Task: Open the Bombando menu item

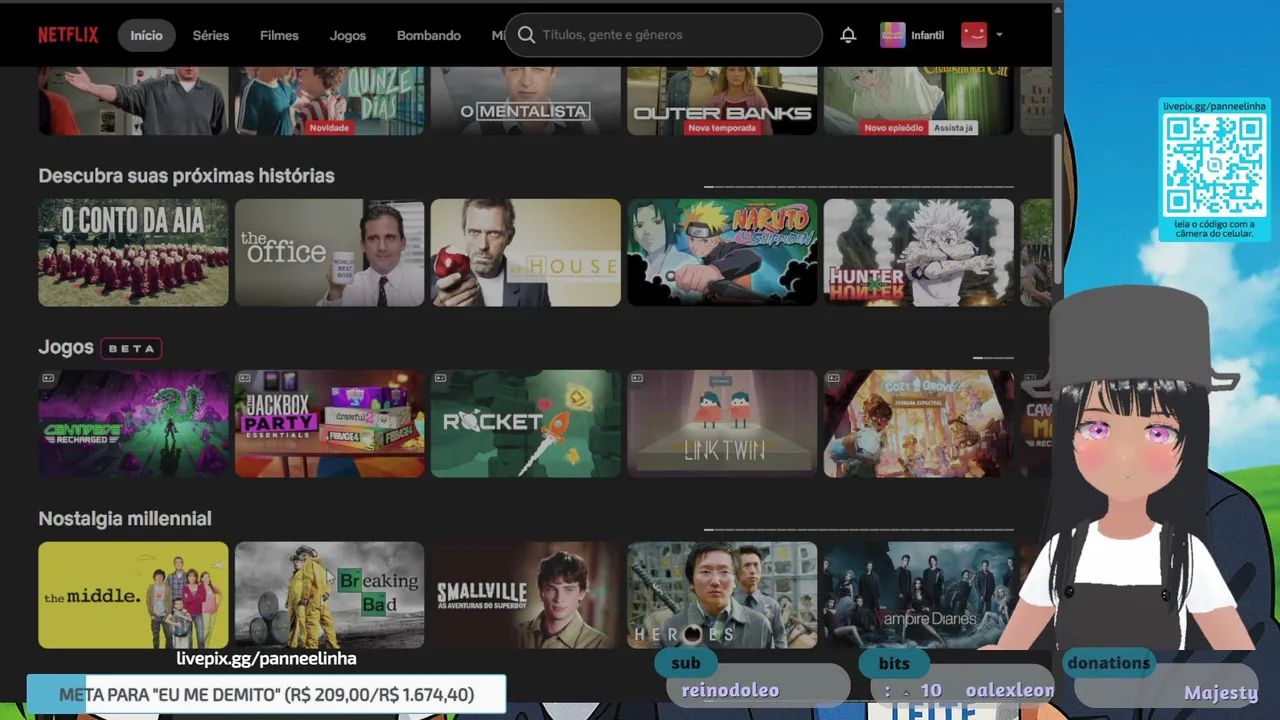Action: click(x=429, y=35)
